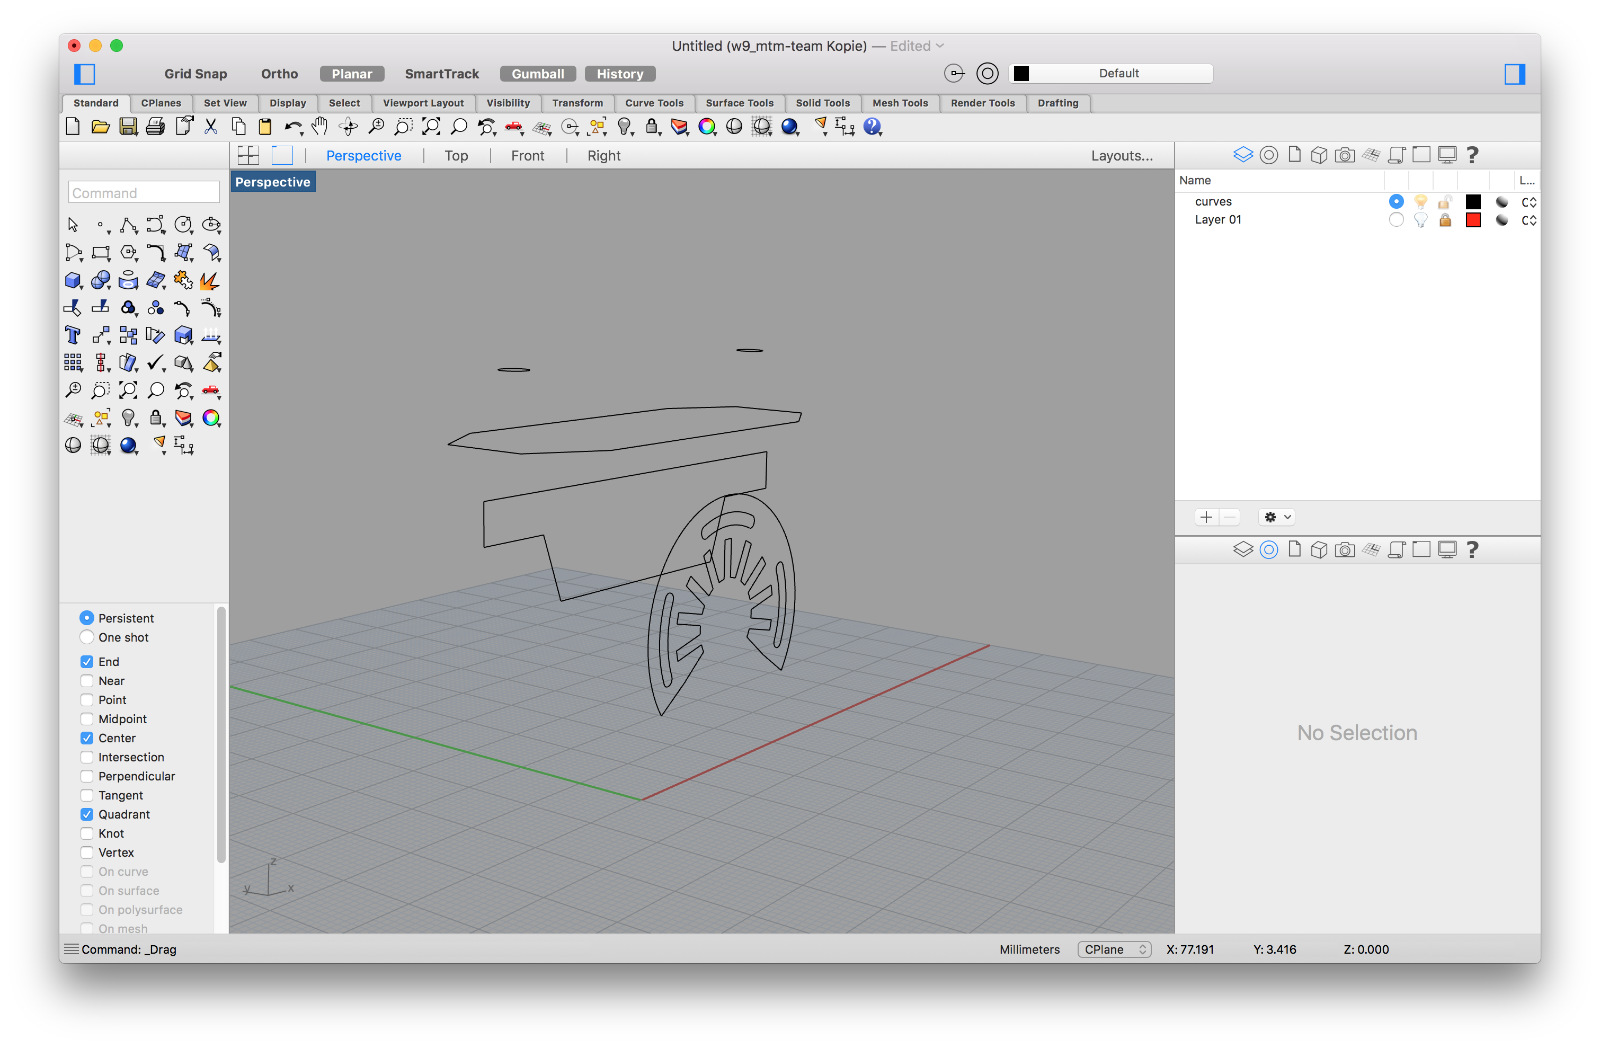Enable the Intersection object snap
This screenshot has height=1048, width=1600.
(87, 757)
